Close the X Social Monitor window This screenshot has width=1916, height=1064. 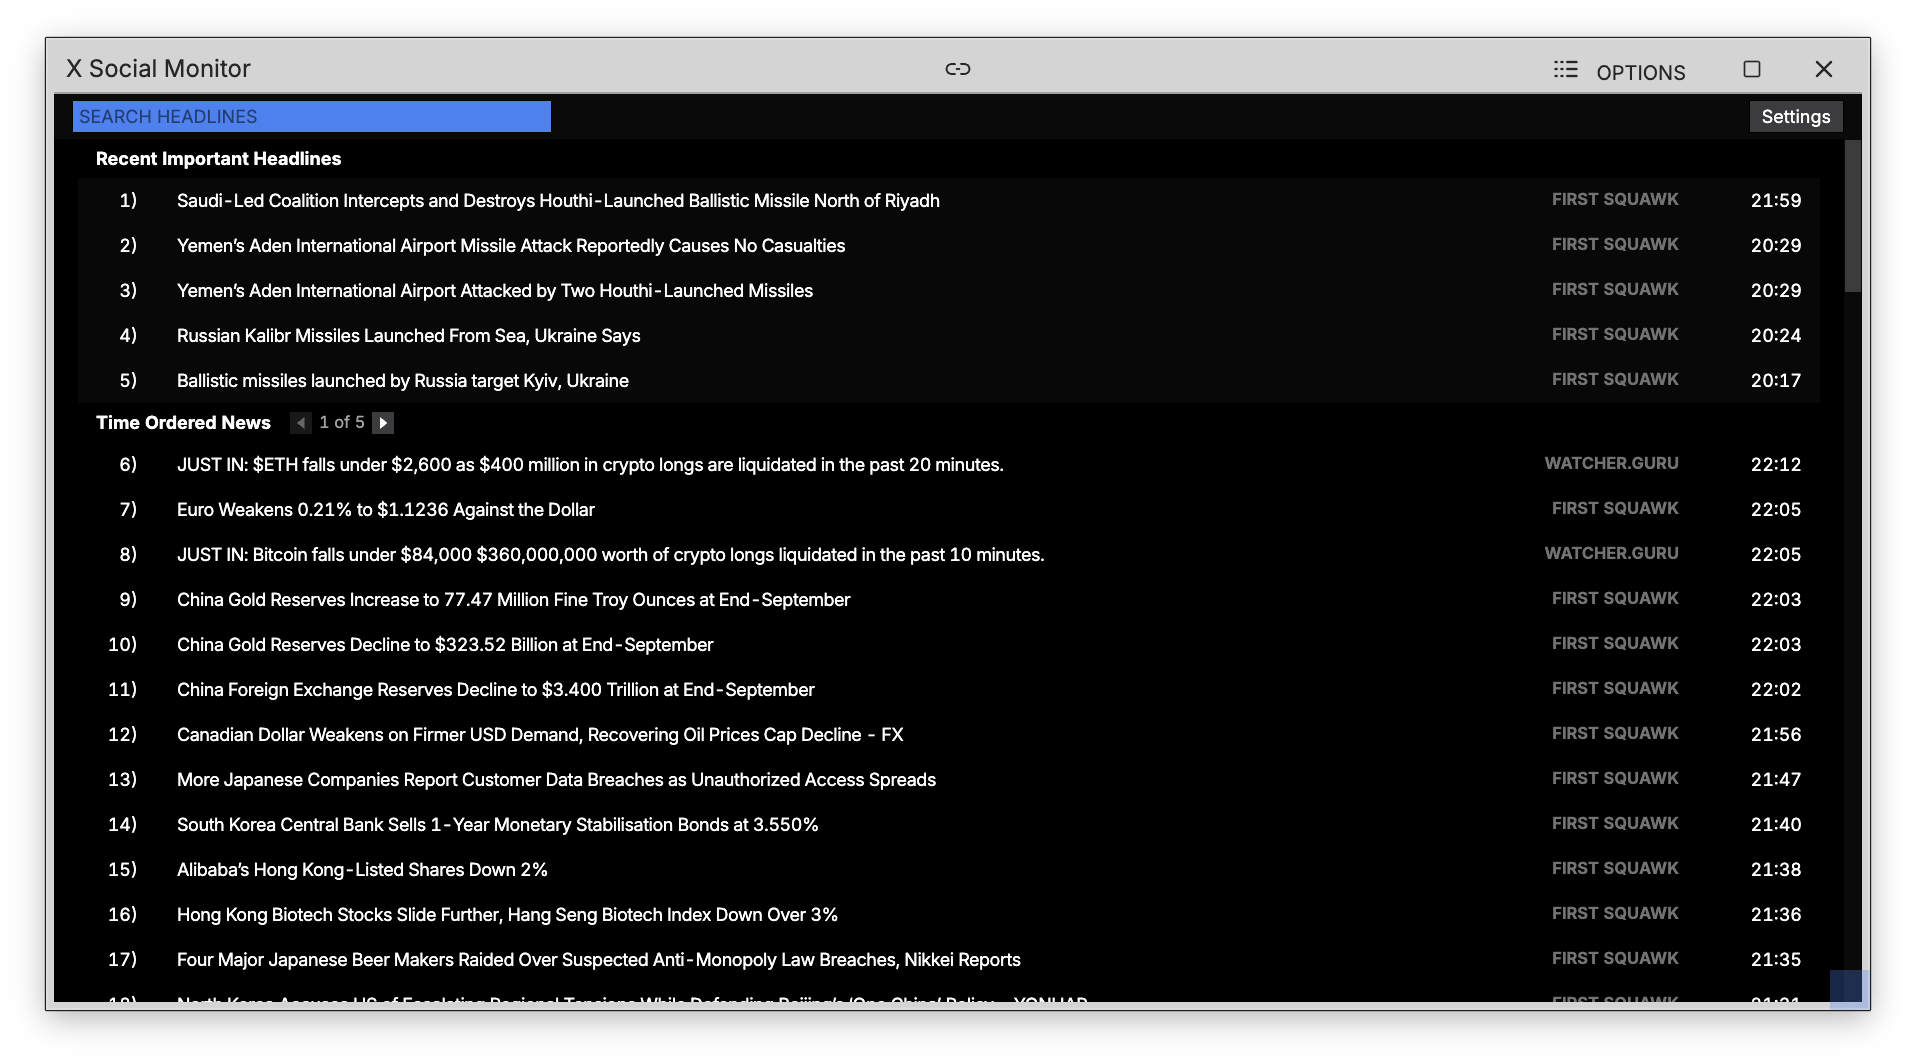[x=1823, y=69]
